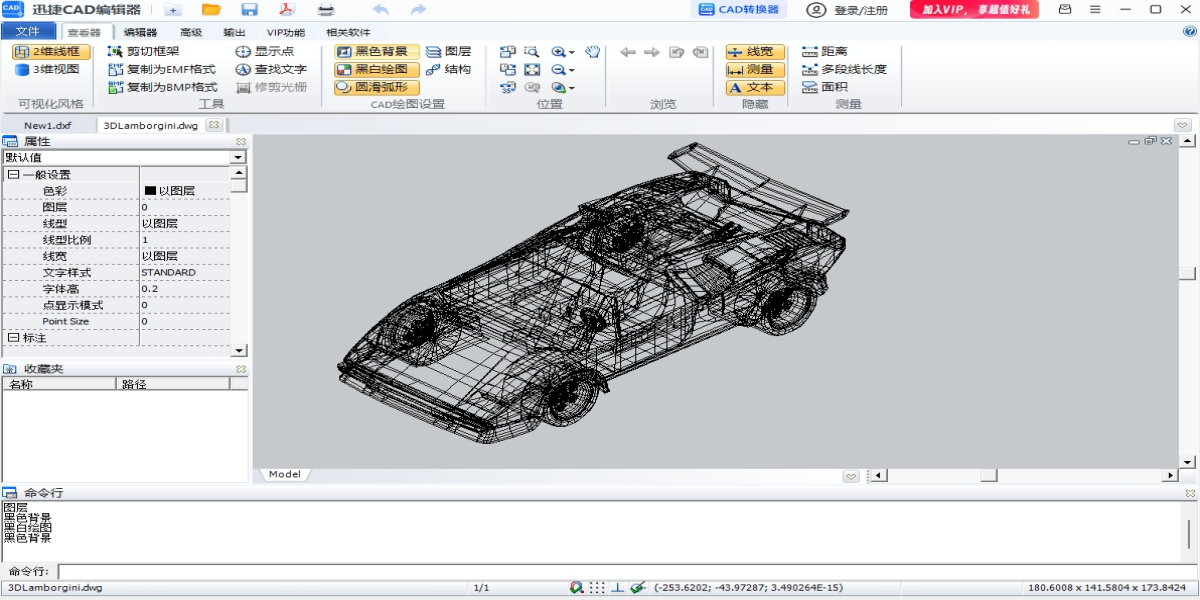Toggle the 线宽 line width visibility
The width and height of the screenshot is (1200, 600).
coord(754,51)
